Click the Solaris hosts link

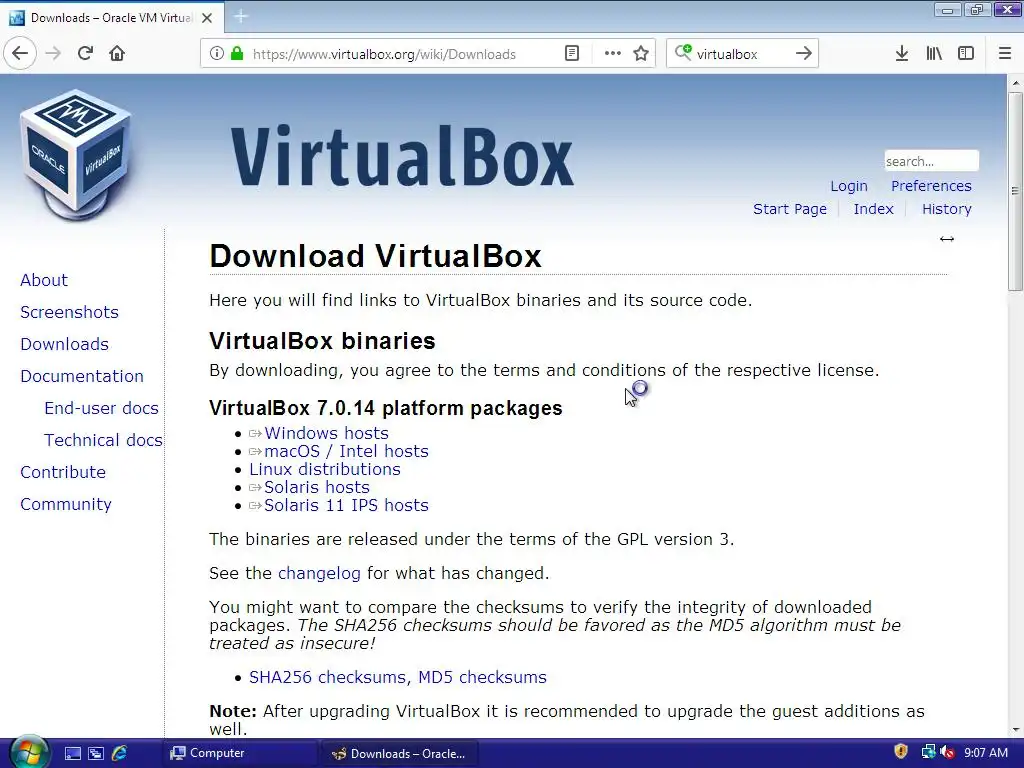pyautogui.click(x=317, y=487)
